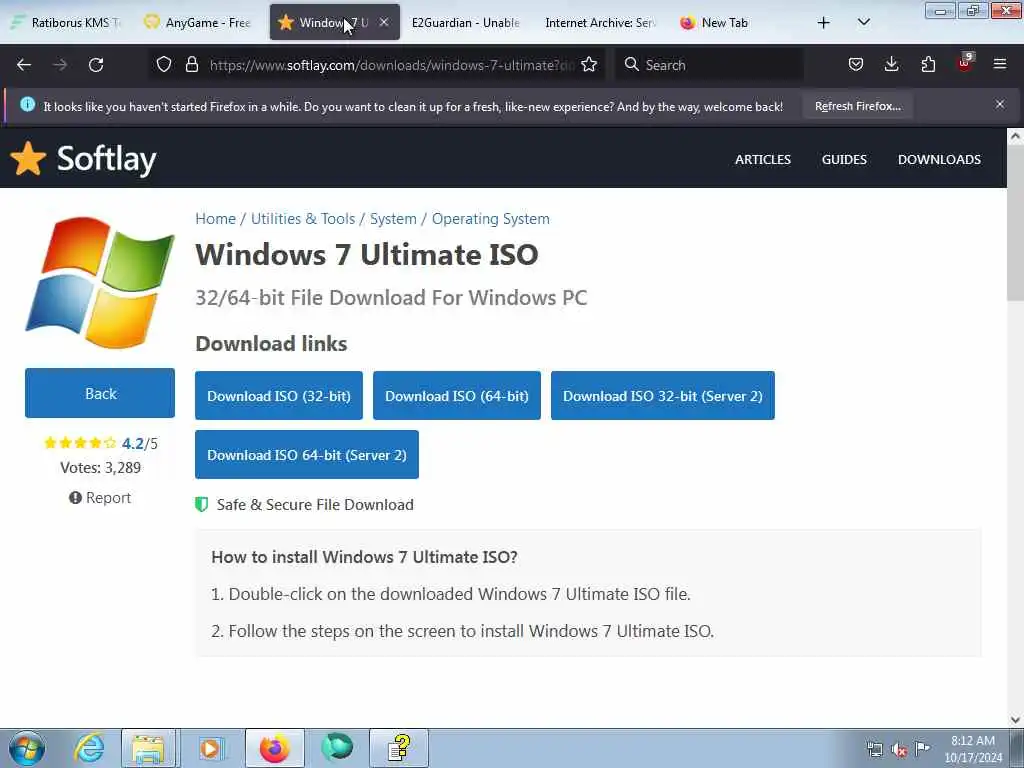
Task: Dismiss the refresh Firefox notification bar
Action: (x=1000, y=104)
